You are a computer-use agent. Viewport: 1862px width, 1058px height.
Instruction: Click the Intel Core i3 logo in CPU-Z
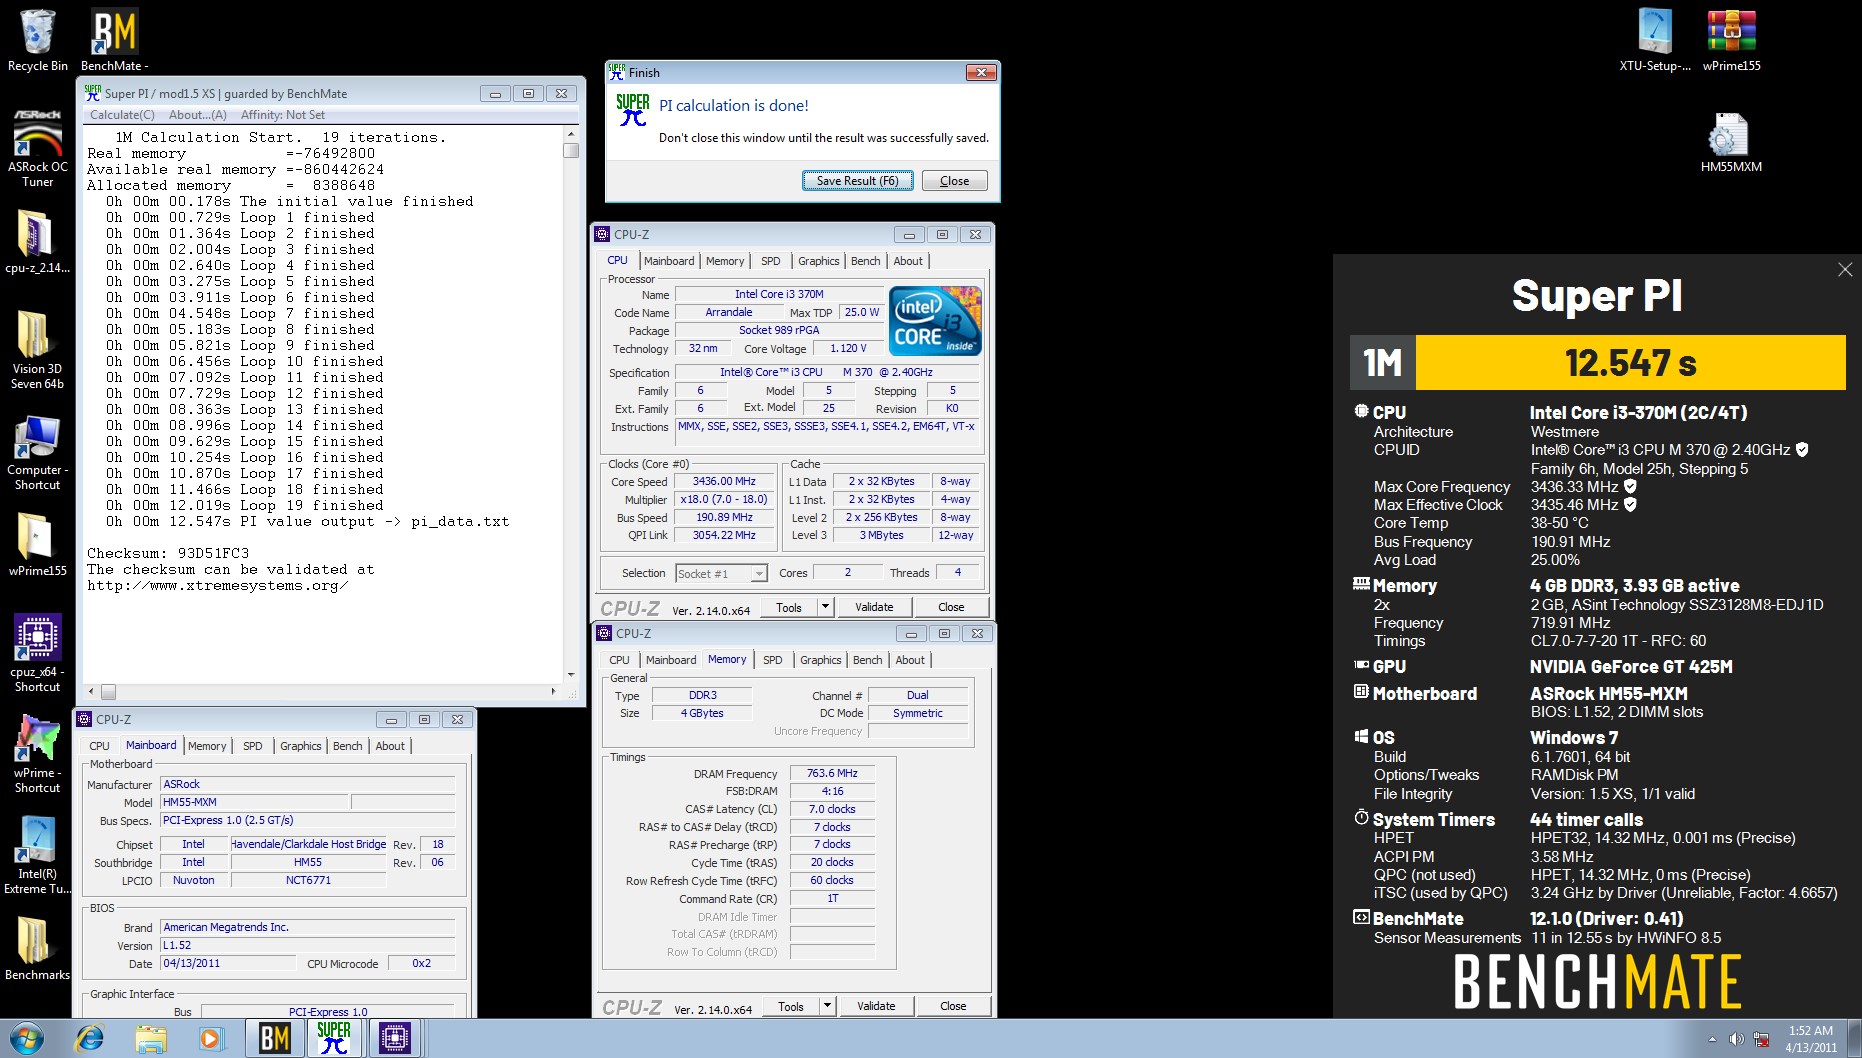tap(935, 321)
